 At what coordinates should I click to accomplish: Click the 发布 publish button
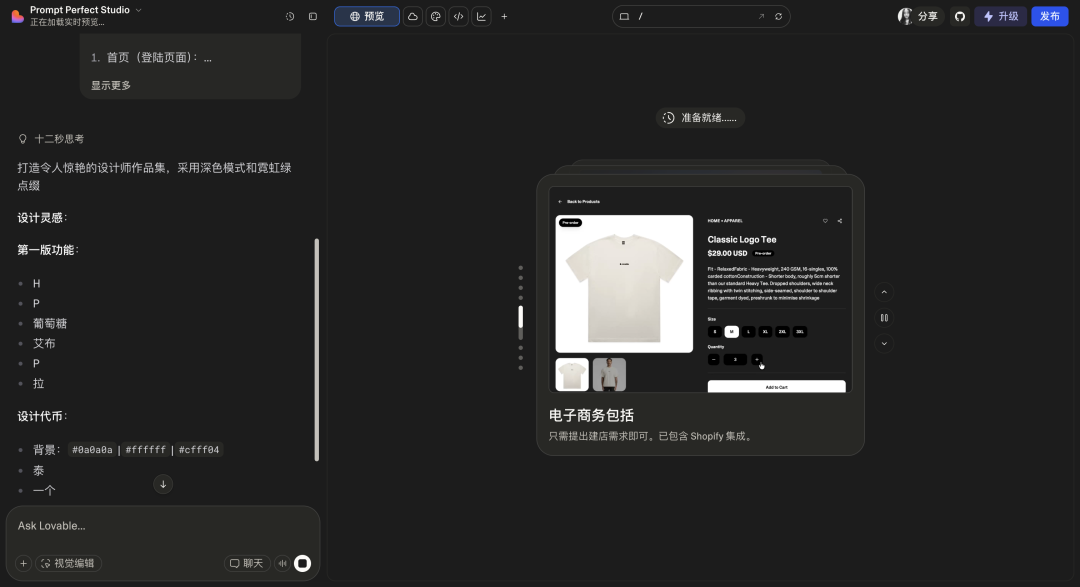(x=1049, y=16)
